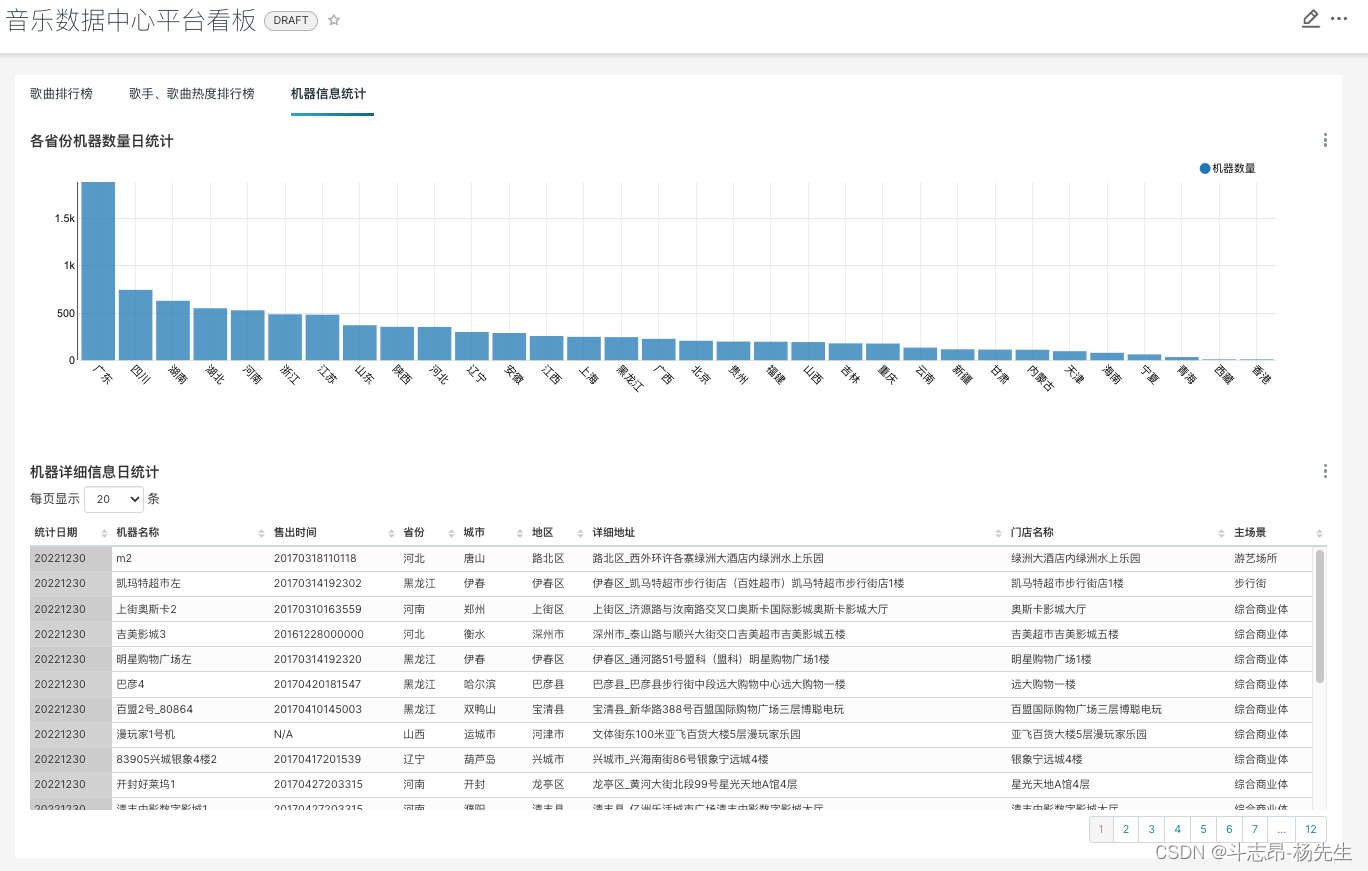The height and width of the screenshot is (871, 1368).
Task: Click the 广东 bar in the chart
Action: coord(98,271)
